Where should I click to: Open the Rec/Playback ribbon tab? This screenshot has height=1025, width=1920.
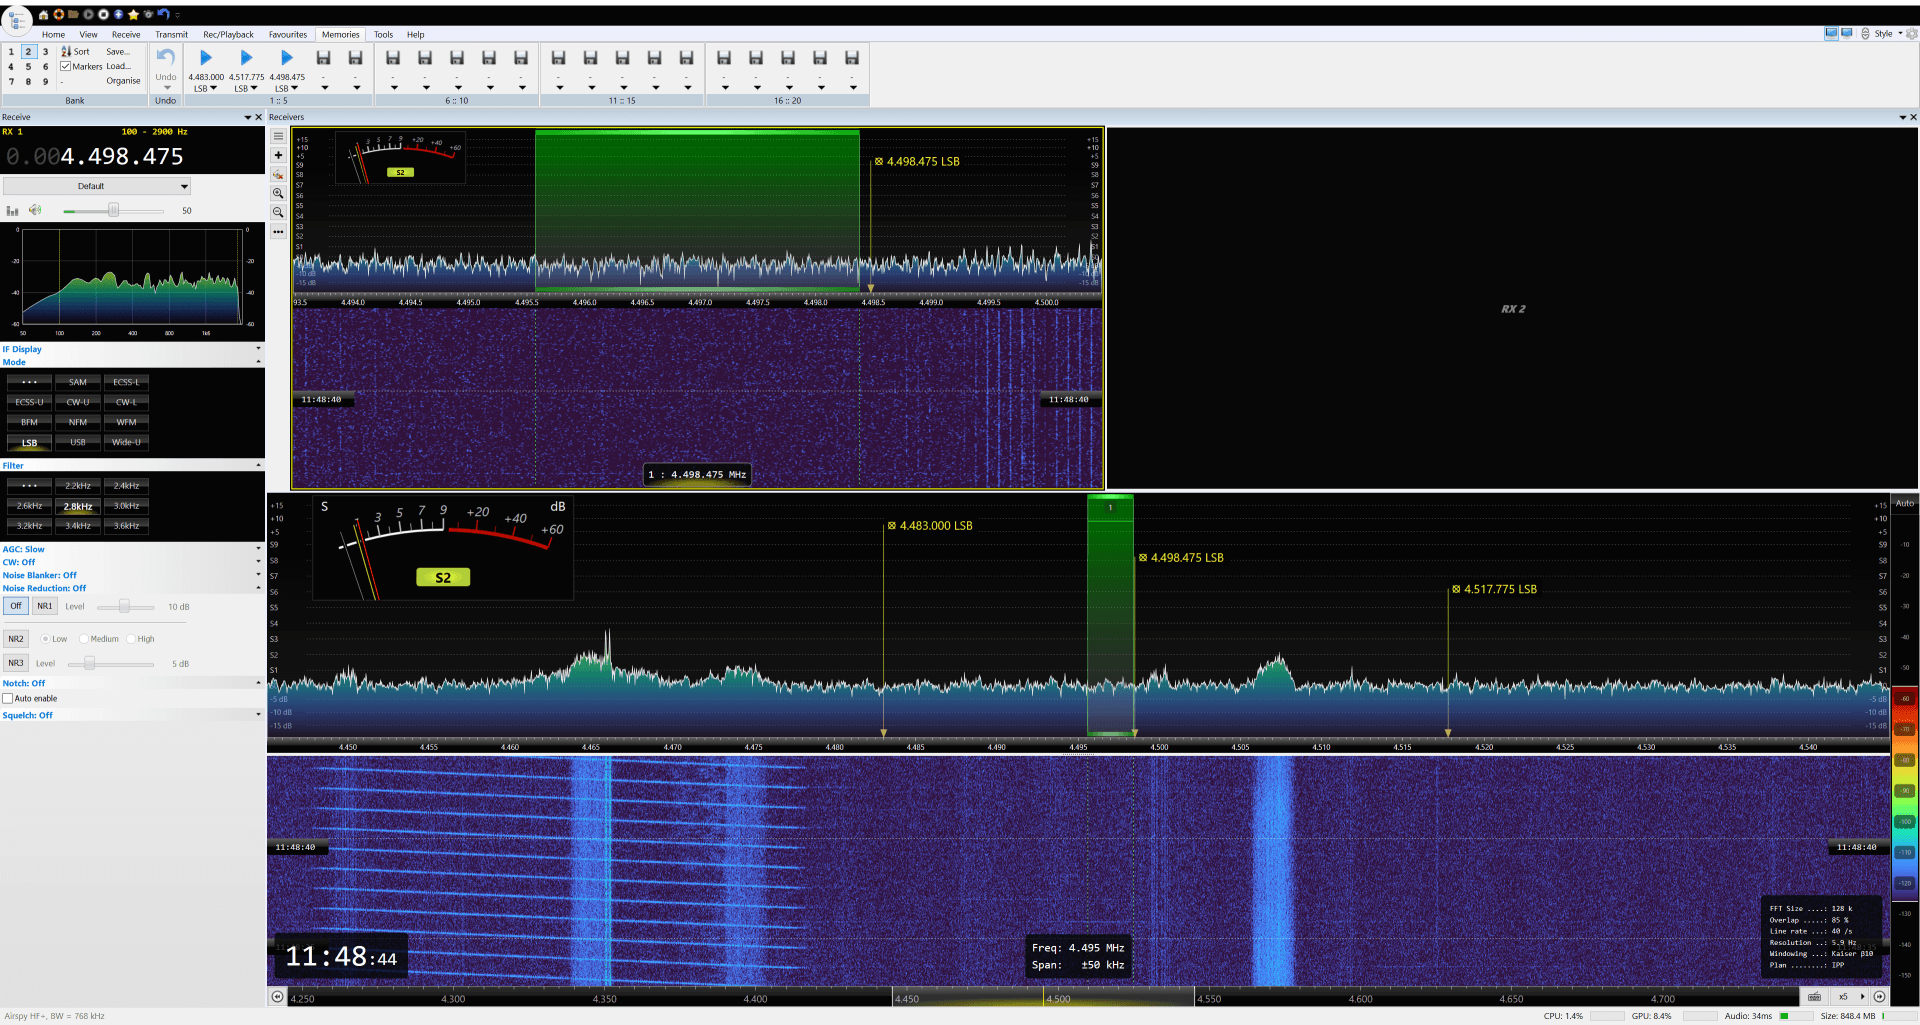point(228,35)
